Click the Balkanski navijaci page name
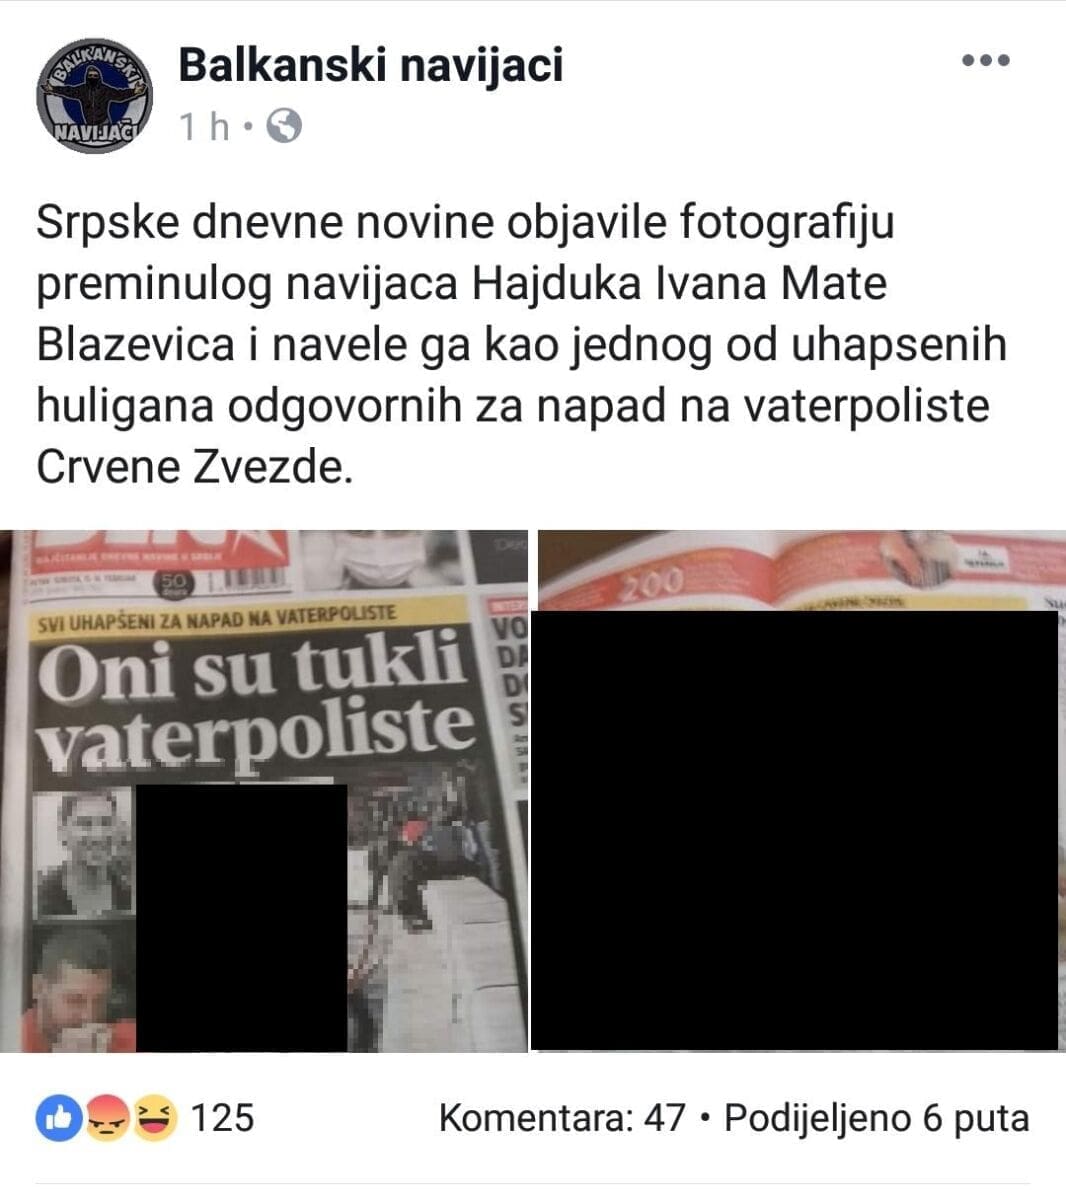Image resolution: width=1066 pixels, height=1200 pixels. pos(370,65)
